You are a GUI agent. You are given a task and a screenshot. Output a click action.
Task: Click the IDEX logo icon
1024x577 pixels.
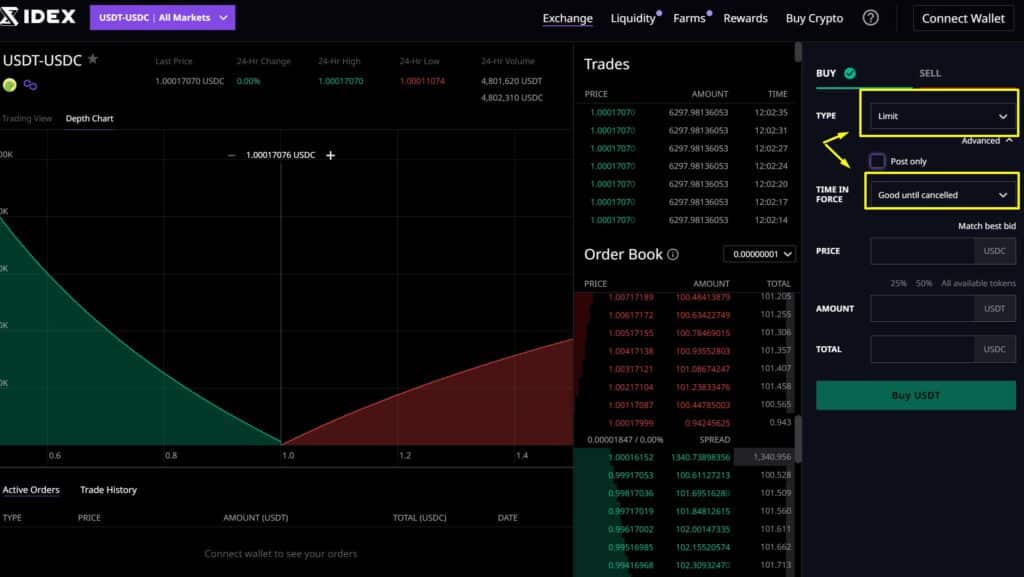coord(10,17)
